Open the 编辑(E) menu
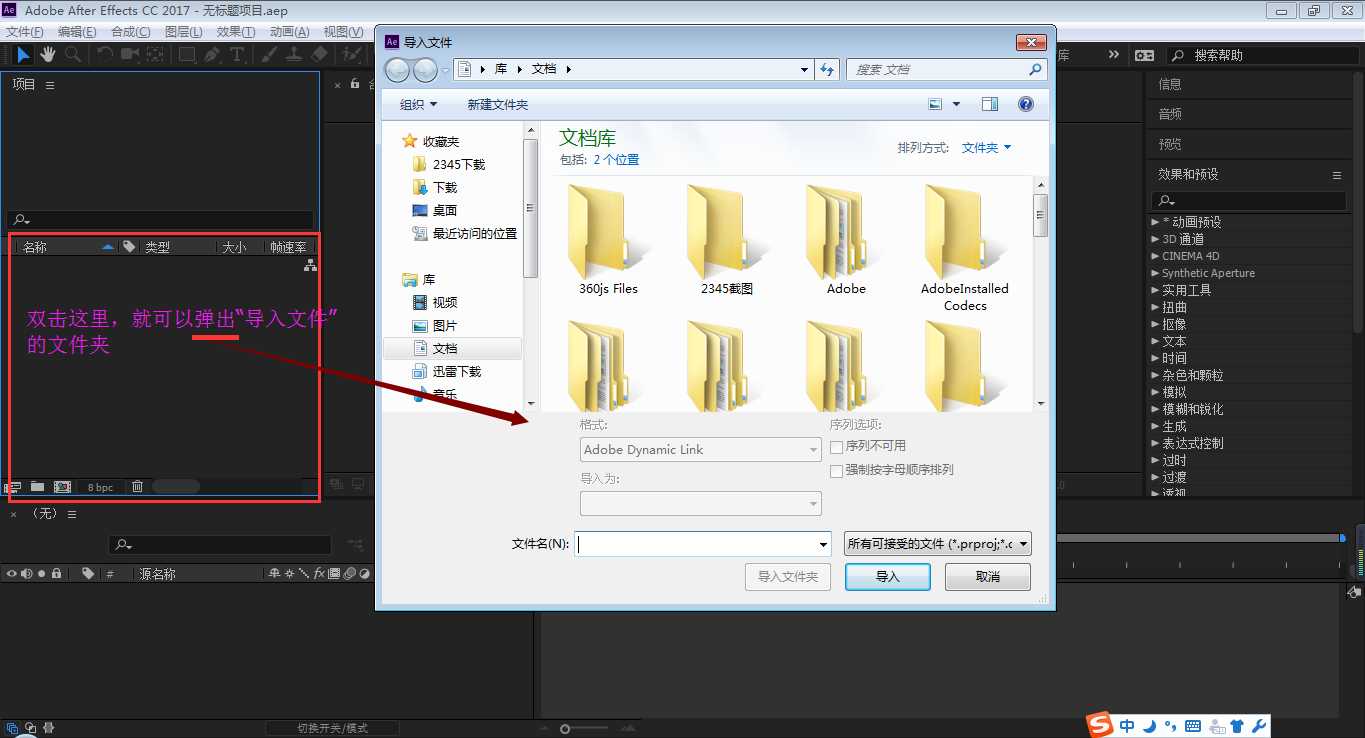Screen dimensions: 1365x738 click(x=77, y=32)
